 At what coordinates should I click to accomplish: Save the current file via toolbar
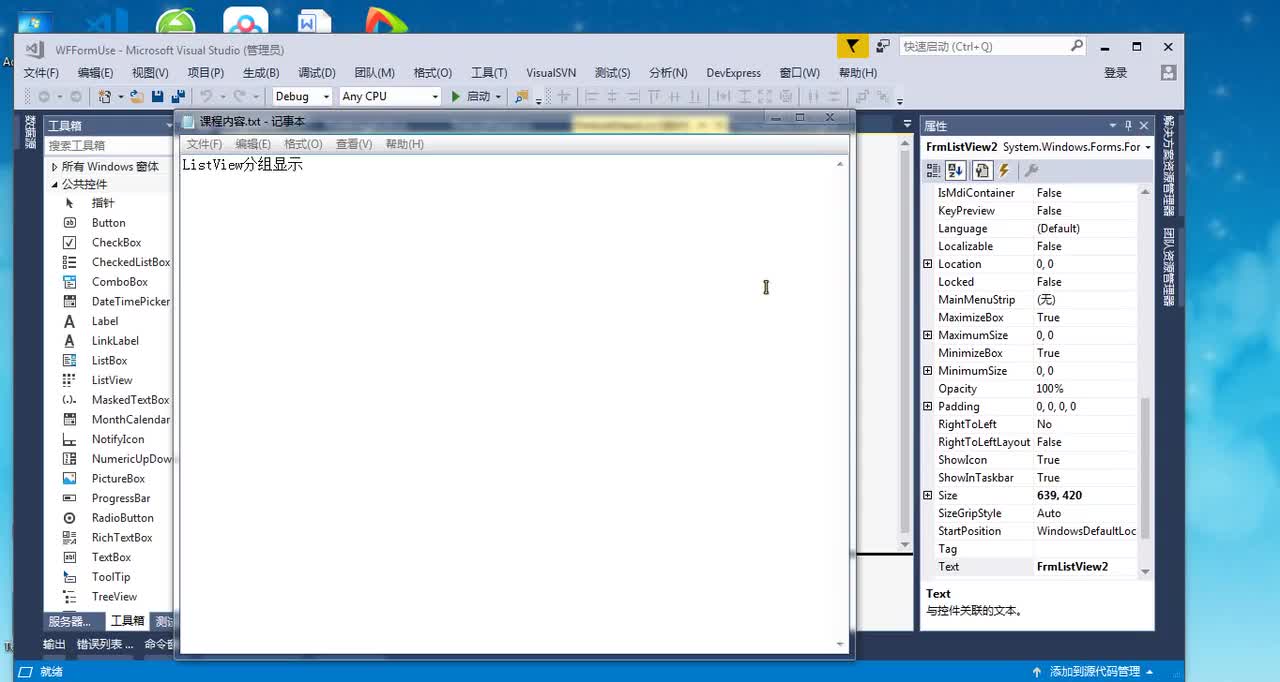(x=157, y=96)
